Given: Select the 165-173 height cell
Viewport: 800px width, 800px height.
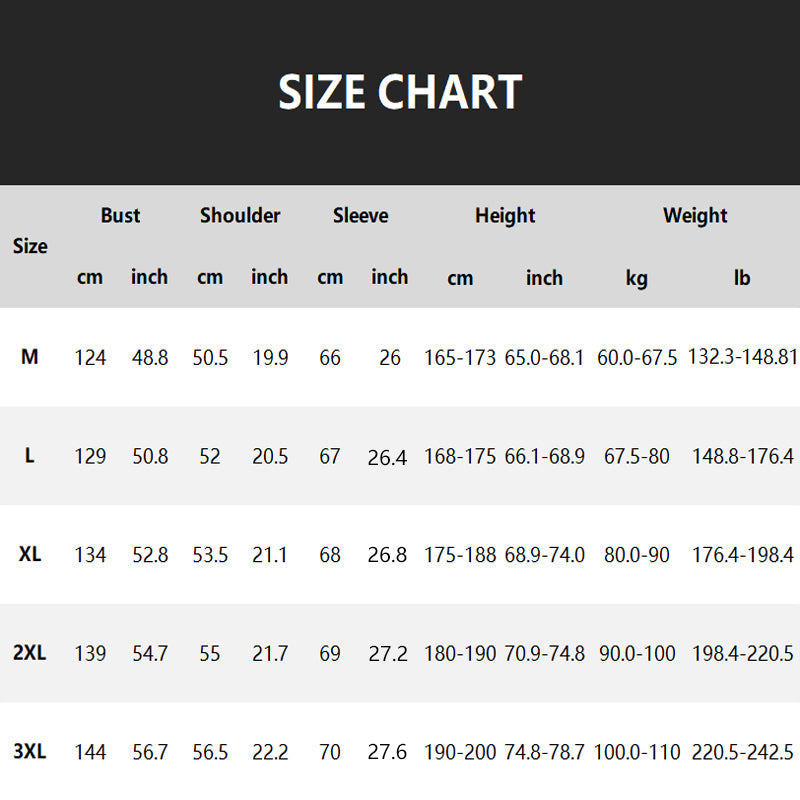Looking at the screenshot, I should [x=460, y=357].
